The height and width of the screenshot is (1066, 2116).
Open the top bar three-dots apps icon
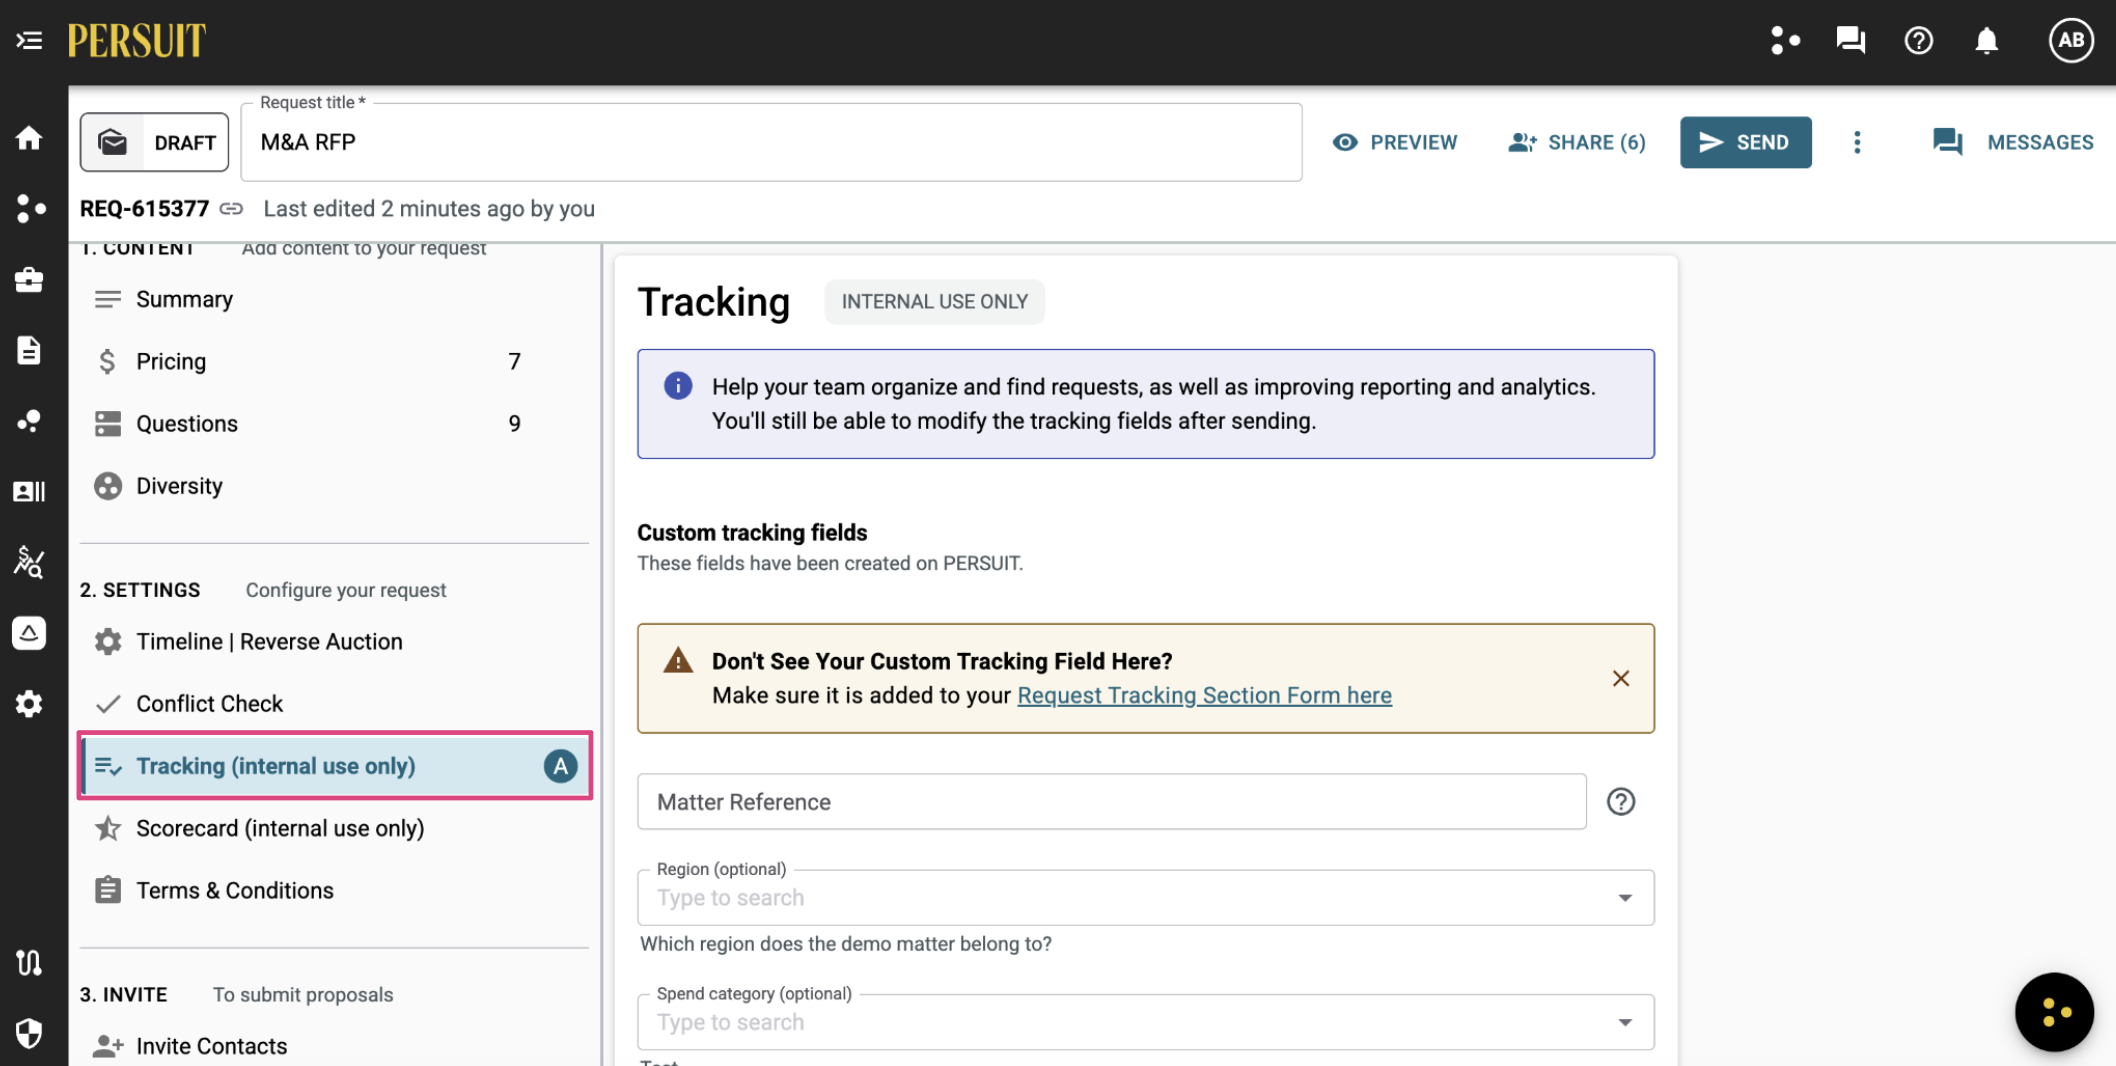(x=1785, y=41)
